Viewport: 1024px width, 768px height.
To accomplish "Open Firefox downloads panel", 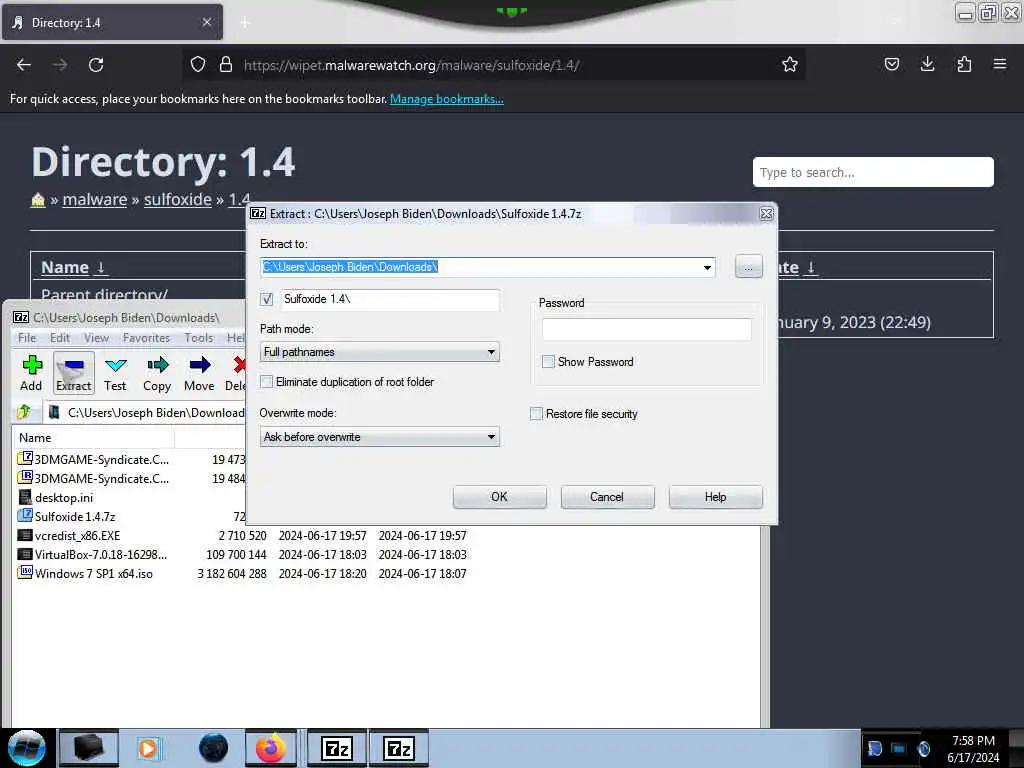I will [927, 64].
